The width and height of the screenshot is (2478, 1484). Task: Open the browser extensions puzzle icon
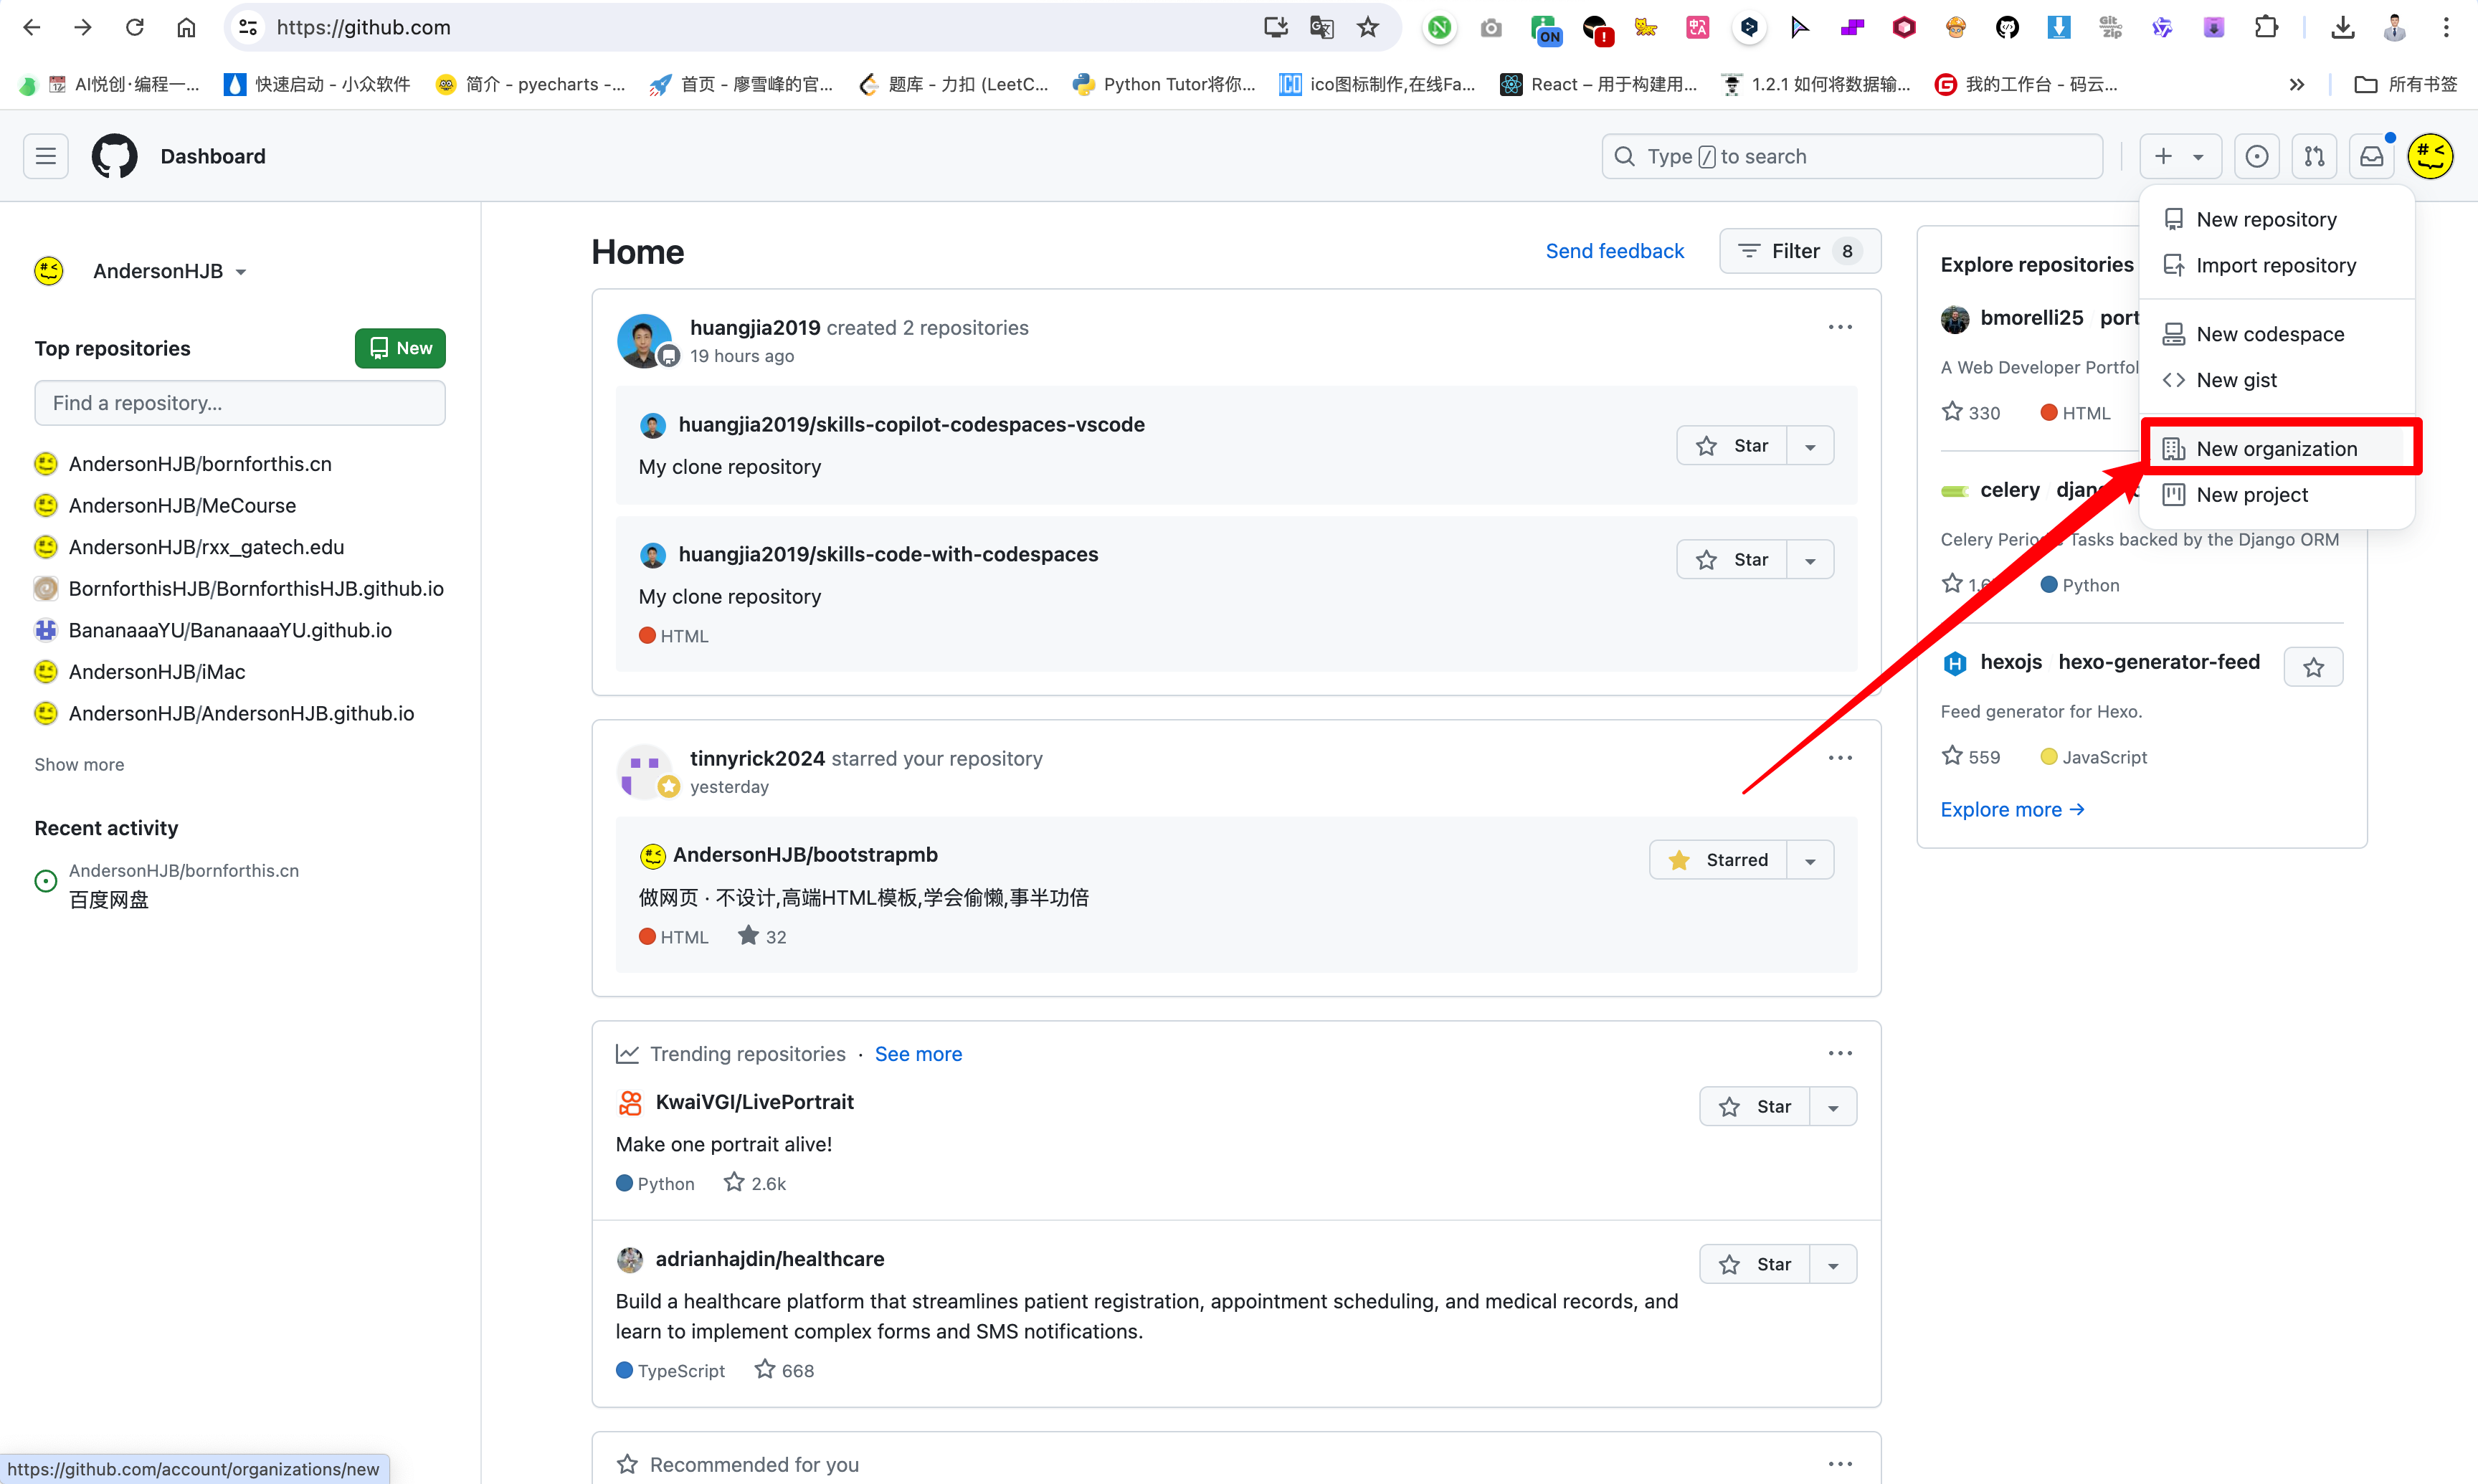tap(2266, 27)
